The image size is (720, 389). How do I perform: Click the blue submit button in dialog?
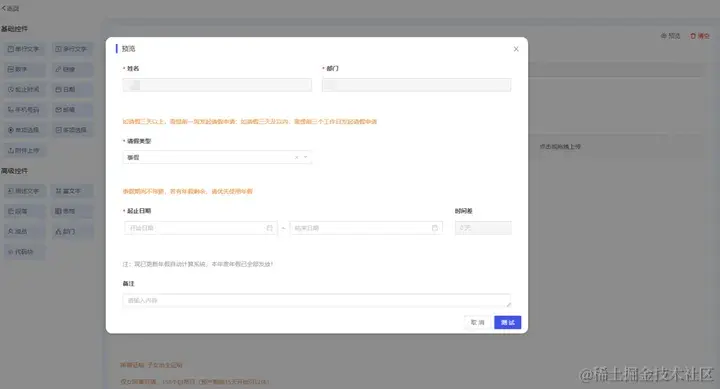(x=507, y=322)
